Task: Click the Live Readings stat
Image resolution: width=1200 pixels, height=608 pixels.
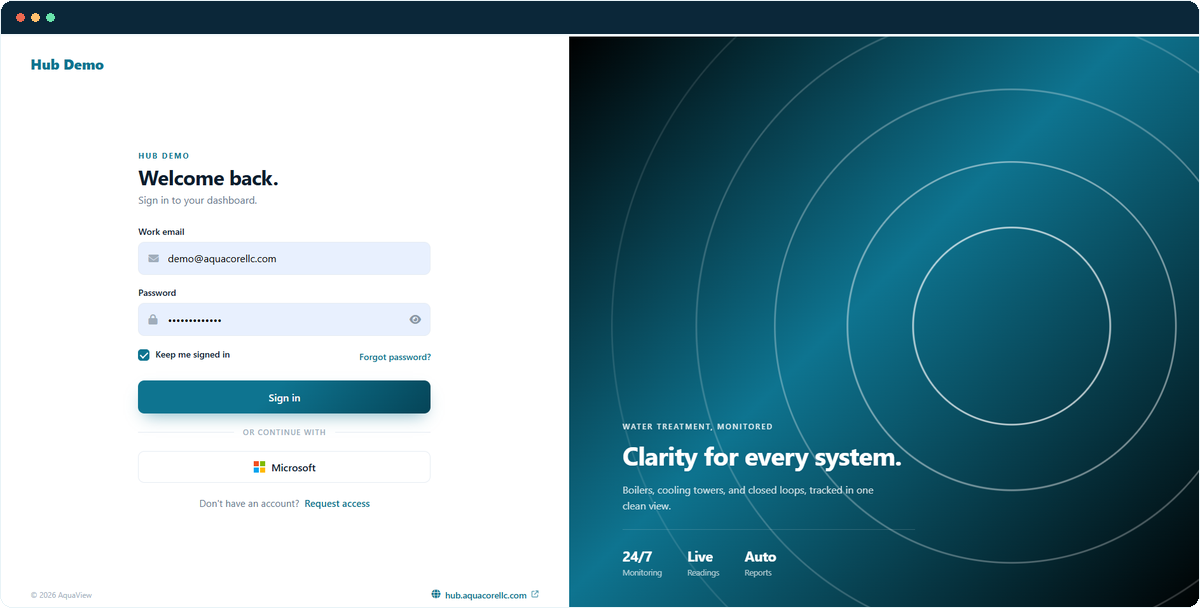Action: pos(703,563)
